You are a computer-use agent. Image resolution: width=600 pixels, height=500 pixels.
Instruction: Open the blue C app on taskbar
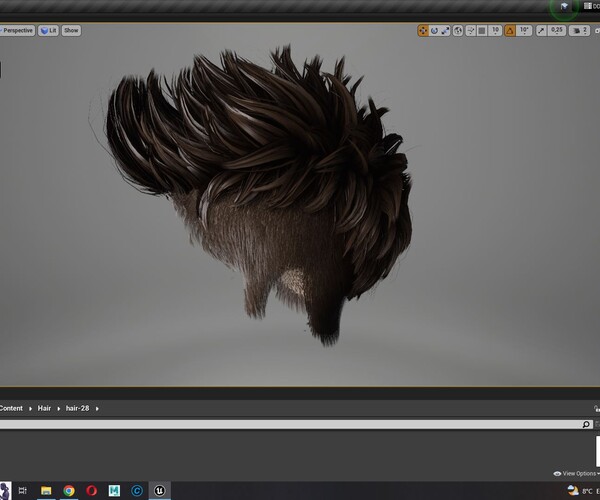tap(137, 490)
